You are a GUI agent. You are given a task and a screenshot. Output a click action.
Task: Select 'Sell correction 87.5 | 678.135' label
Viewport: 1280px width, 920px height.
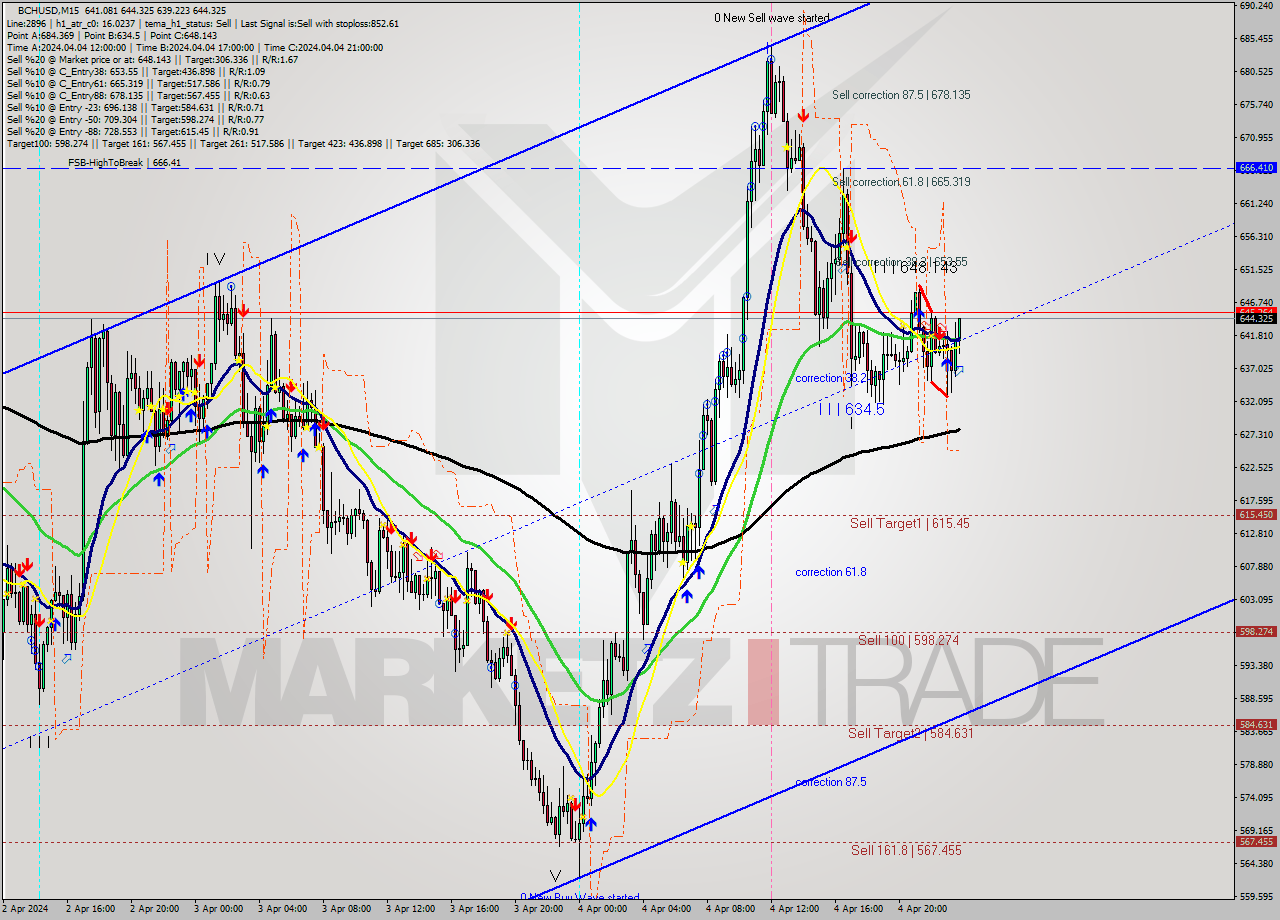[901, 95]
